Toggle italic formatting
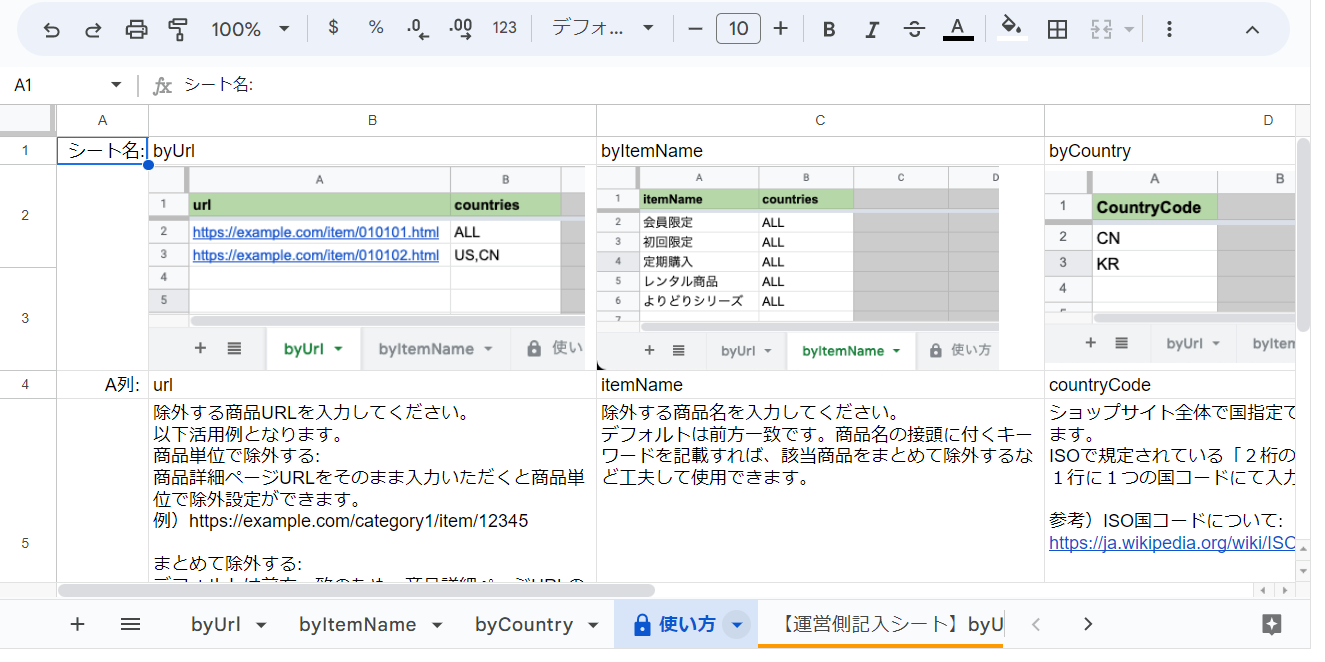 pyautogui.click(x=871, y=29)
